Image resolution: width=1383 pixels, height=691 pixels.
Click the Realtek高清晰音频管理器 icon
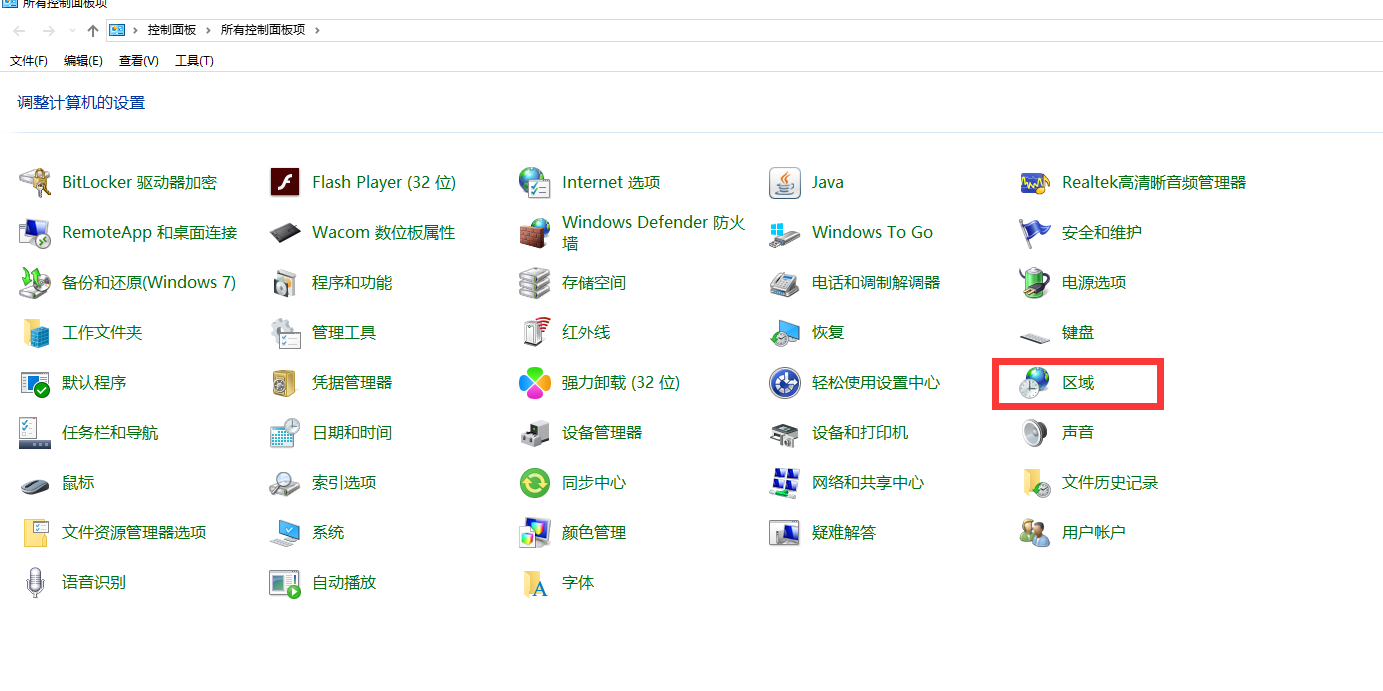click(1035, 183)
